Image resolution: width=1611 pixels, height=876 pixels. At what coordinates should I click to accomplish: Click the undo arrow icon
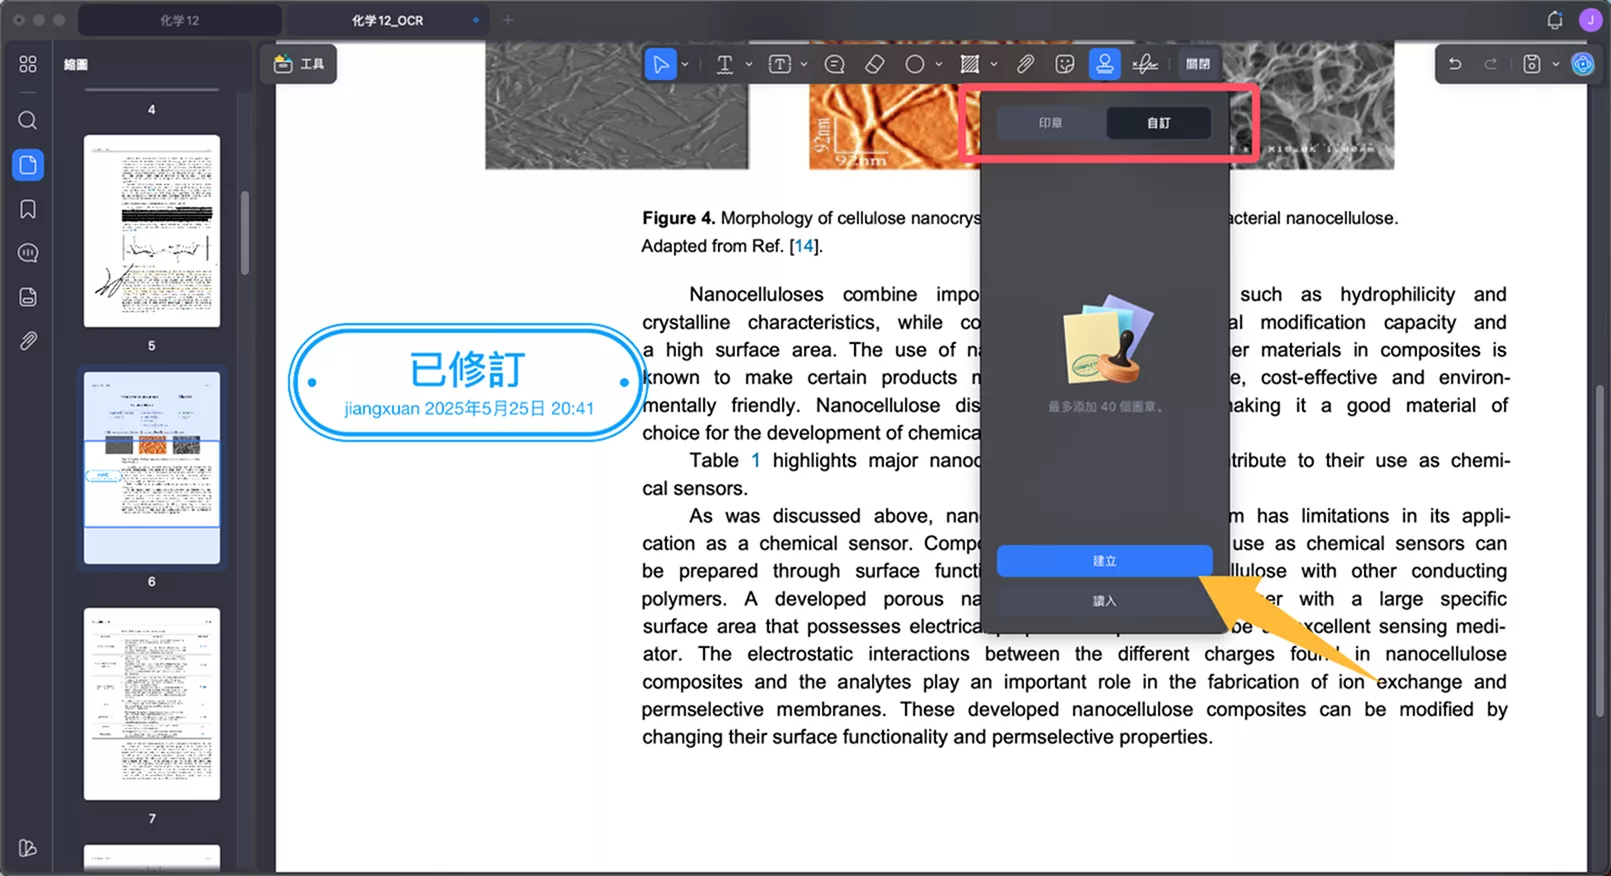click(1455, 64)
